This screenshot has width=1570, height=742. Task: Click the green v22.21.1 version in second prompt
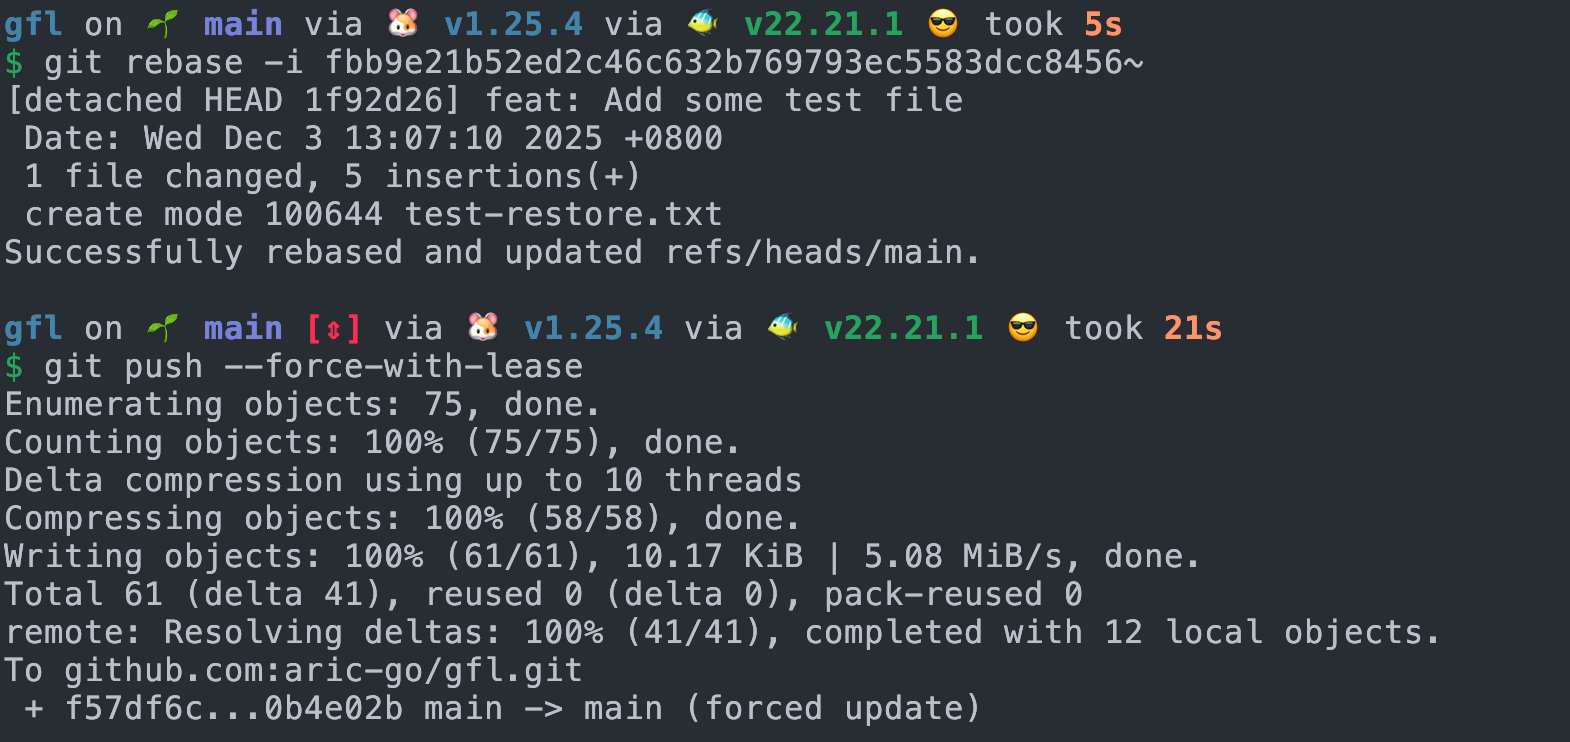pyautogui.click(x=903, y=328)
